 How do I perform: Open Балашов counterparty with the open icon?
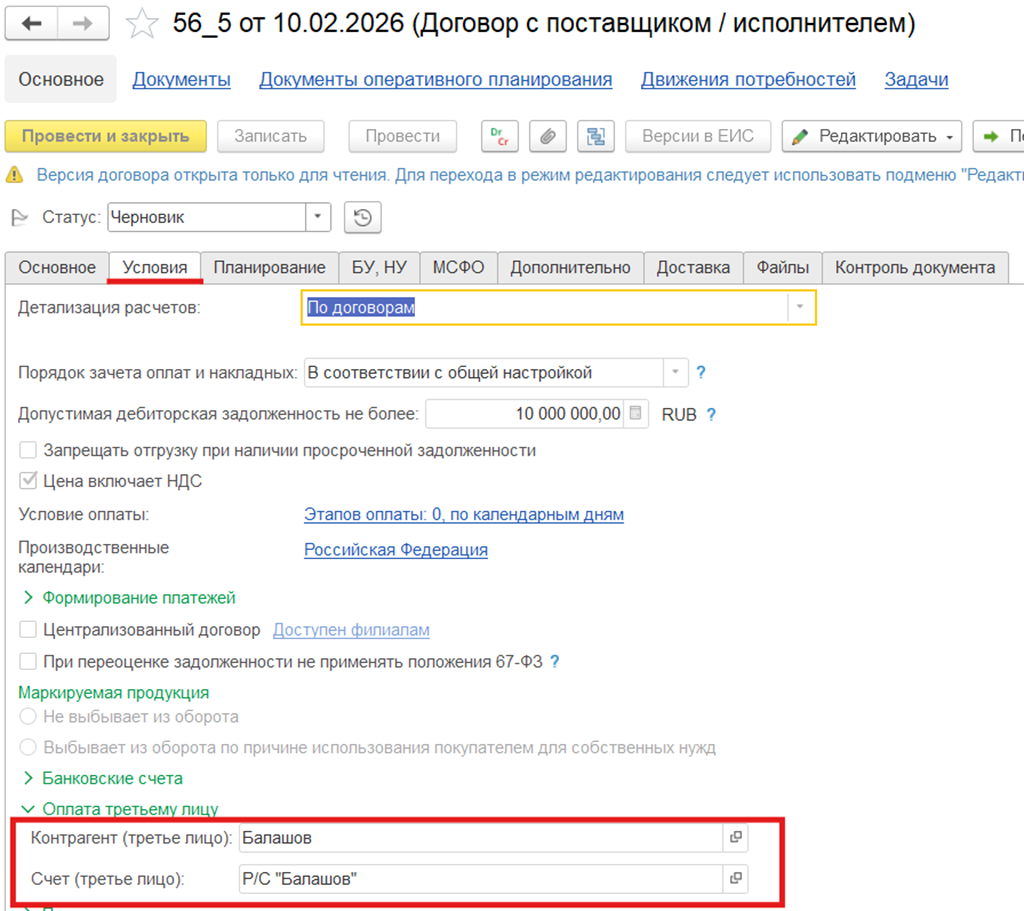point(735,837)
